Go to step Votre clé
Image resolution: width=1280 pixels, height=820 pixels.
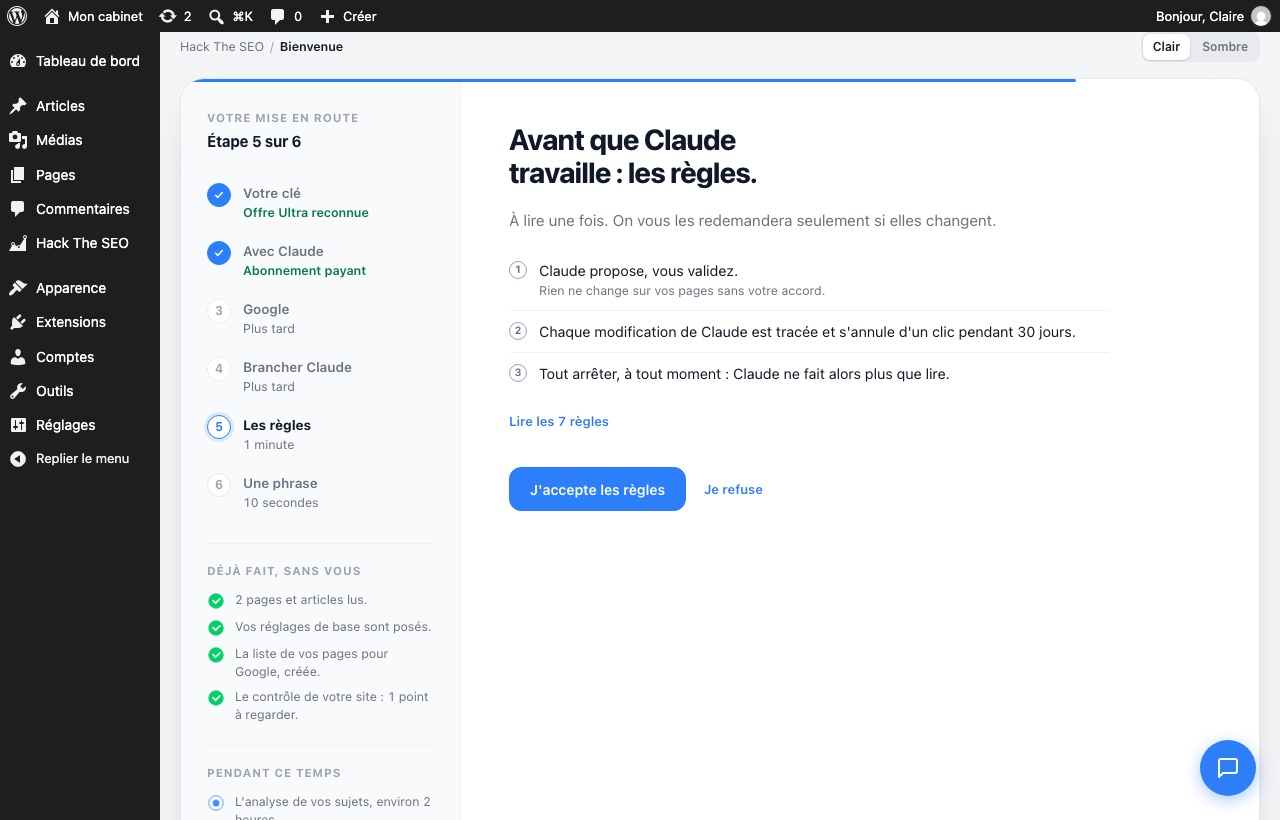pos(320,202)
